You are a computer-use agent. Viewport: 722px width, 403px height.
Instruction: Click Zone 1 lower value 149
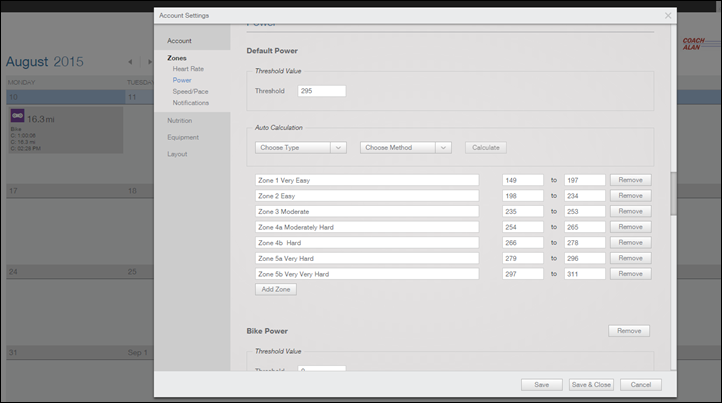click(523, 180)
